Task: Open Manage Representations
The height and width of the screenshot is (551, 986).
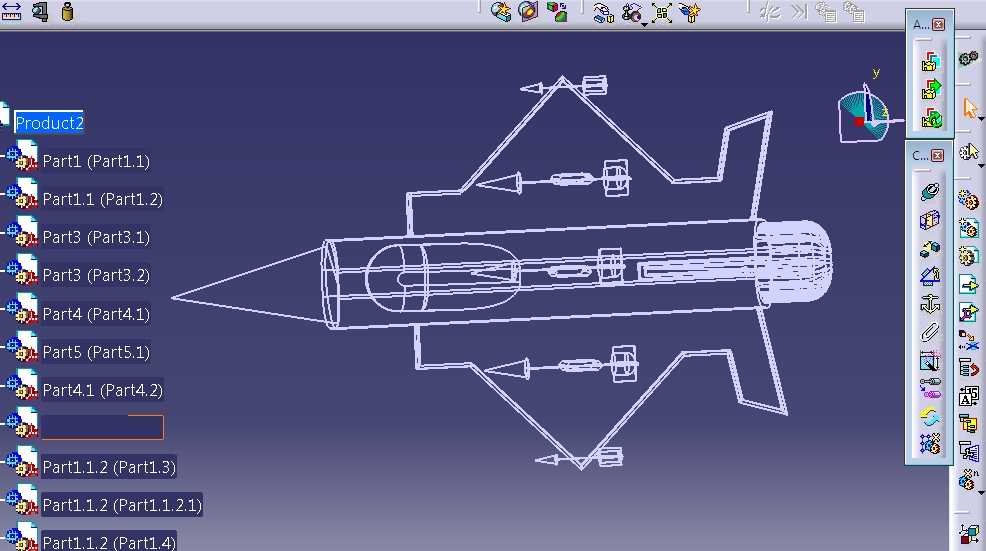Action: pos(968,451)
